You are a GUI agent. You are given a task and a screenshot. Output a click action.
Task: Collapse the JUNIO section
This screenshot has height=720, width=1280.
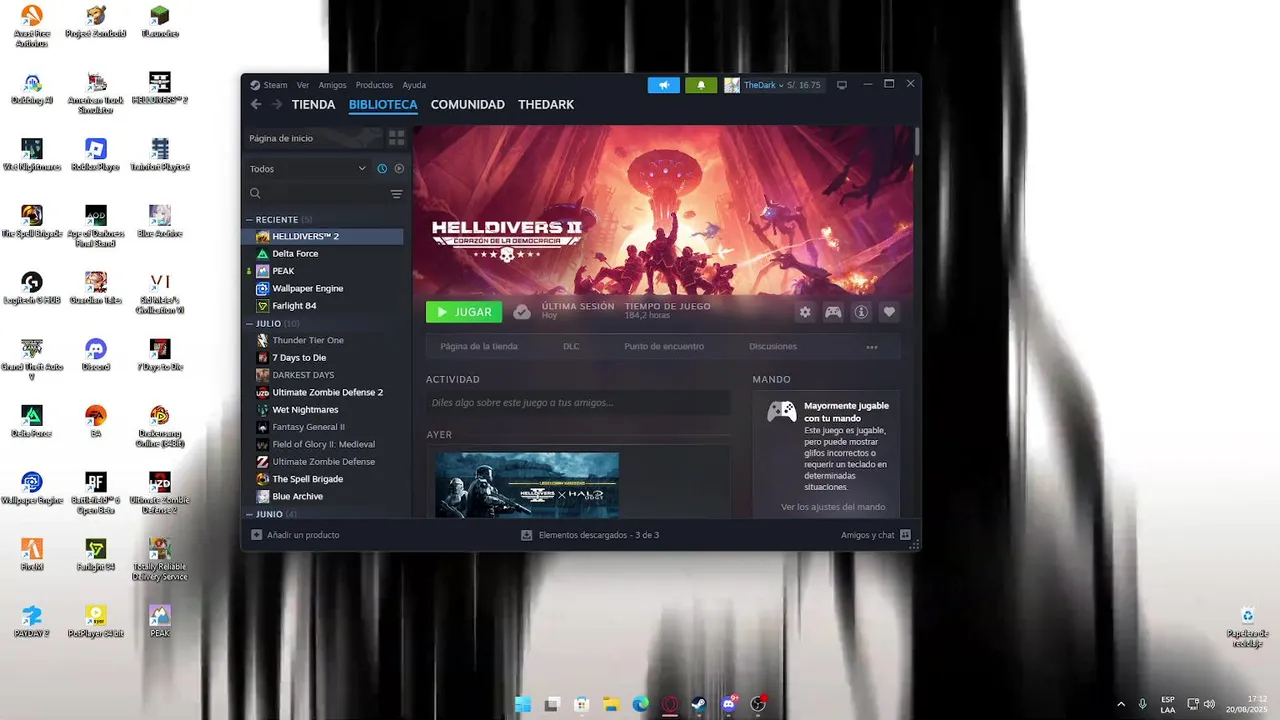250,514
